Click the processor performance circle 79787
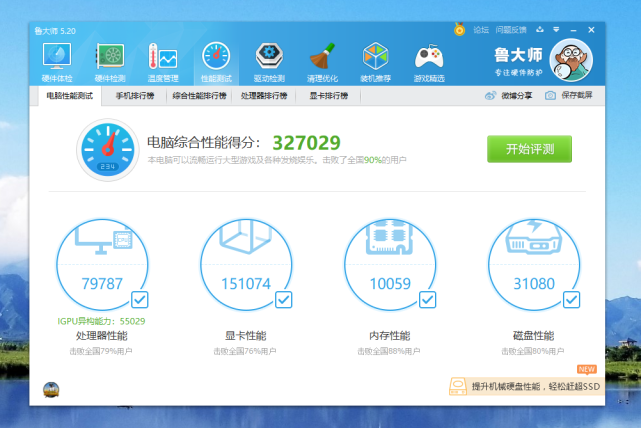The height and width of the screenshot is (428, 641). (102, 265)
